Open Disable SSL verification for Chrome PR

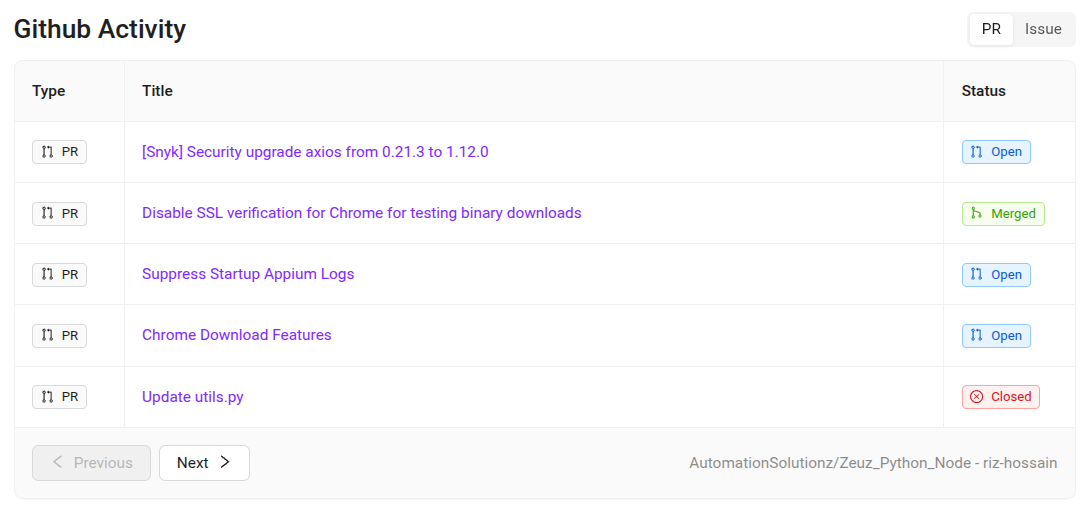361,213
